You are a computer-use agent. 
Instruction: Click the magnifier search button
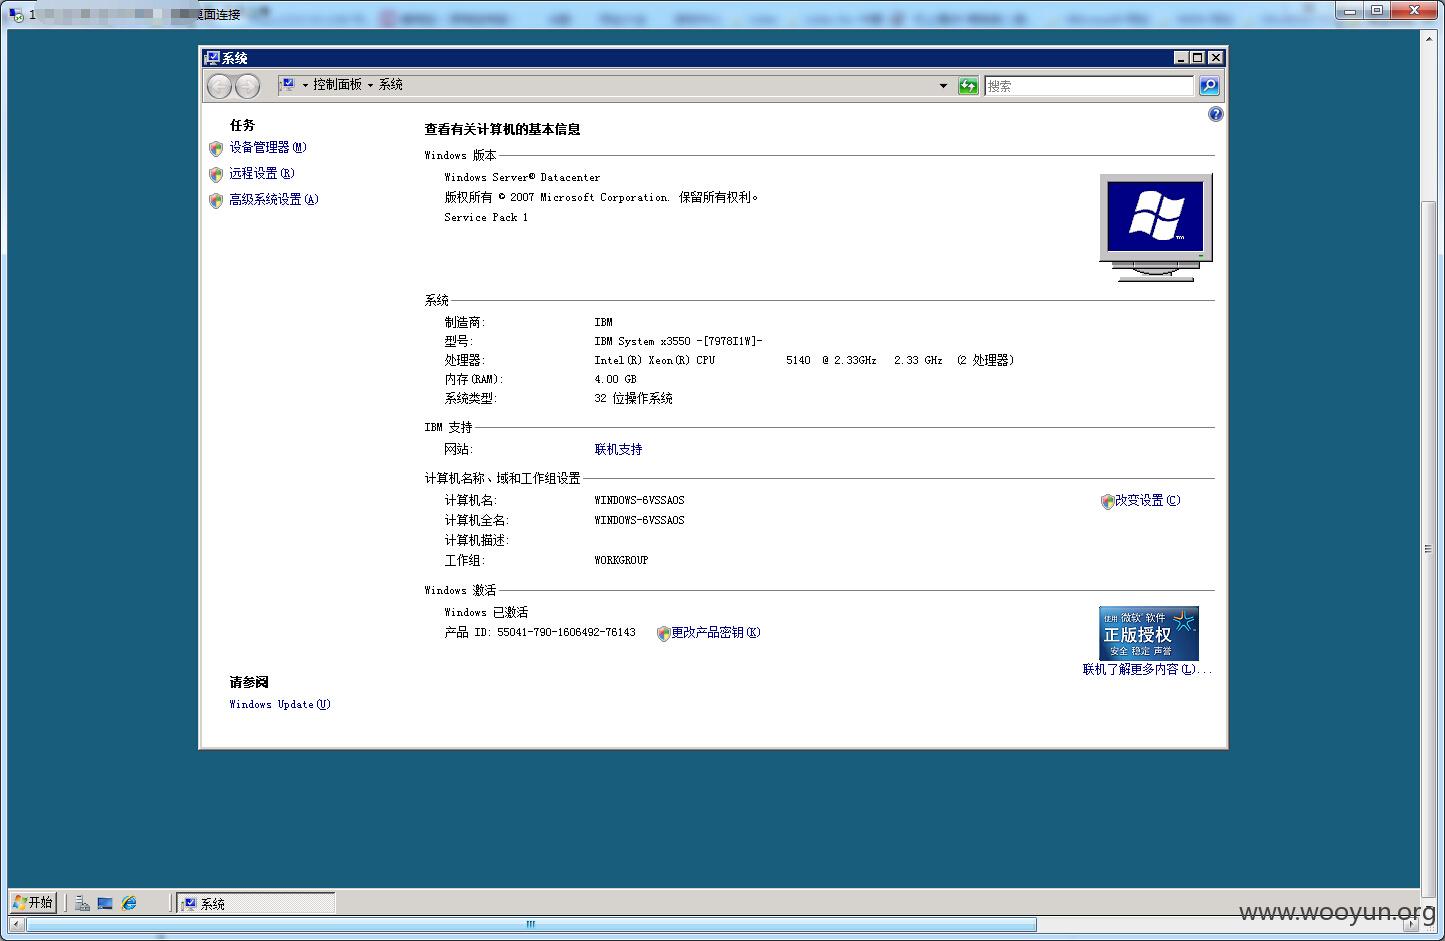pyautogui.click(x=1209, y=86)
